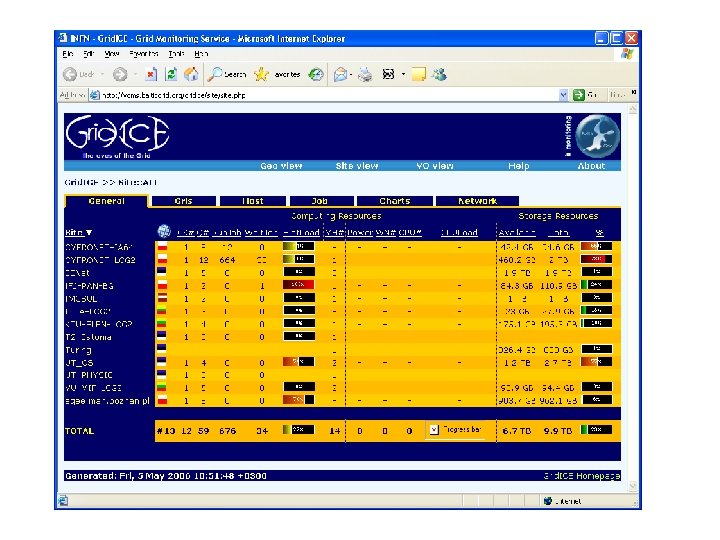Click TOTAL row run load bar
The width and height of the screenshot is (720, 540).
click(298, 430)
